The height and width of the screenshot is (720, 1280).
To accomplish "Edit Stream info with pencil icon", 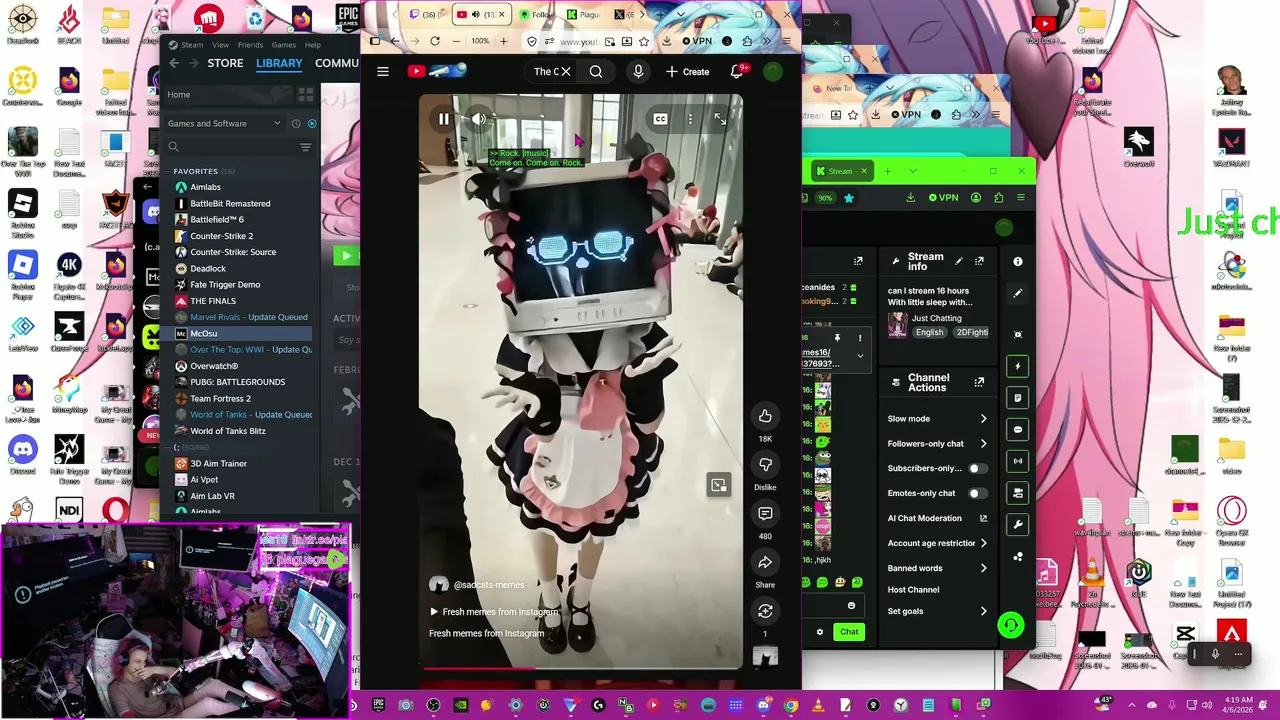I will (x=959, y=261).
